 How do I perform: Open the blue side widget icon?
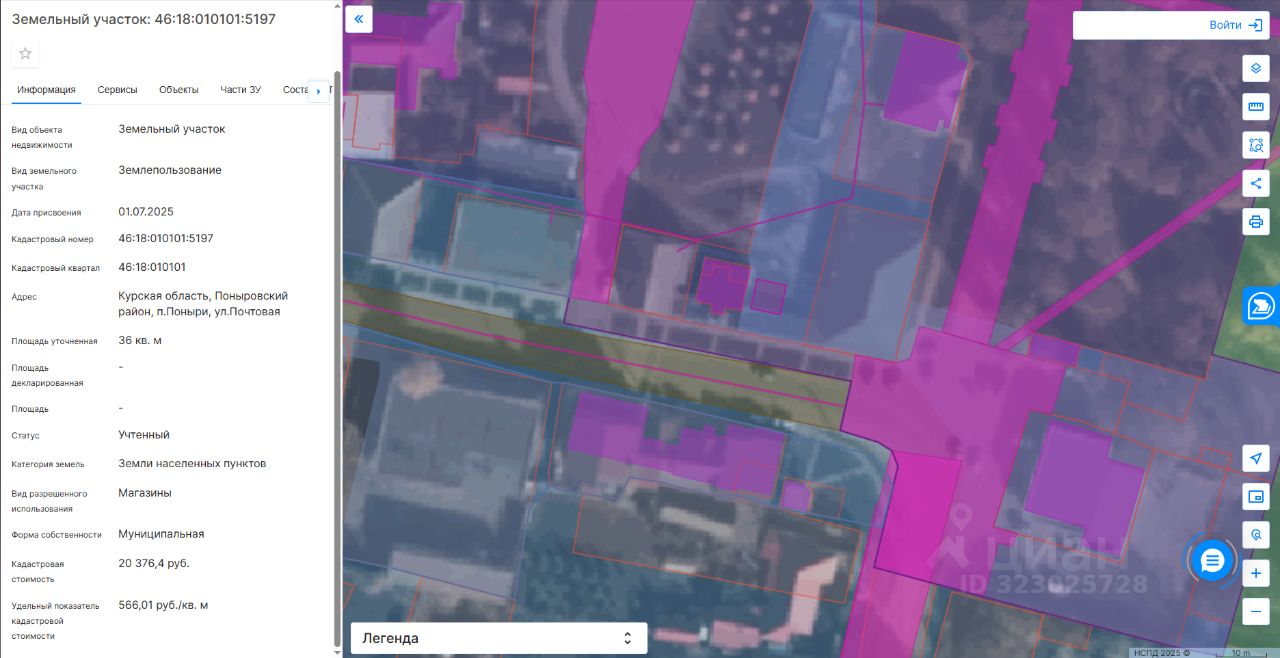tap(1261, 305)
